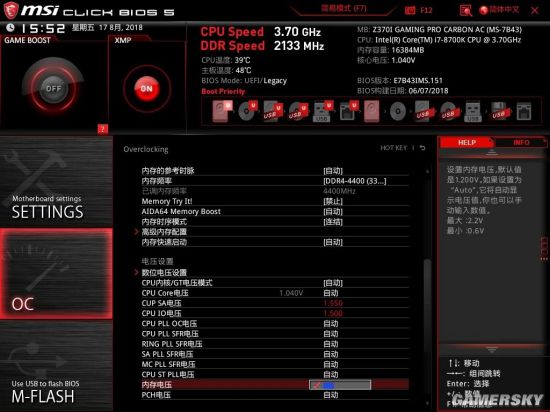The width and height of the screenshot is (550, 412).
Task: Open the BIOS search magnifier icon
Action: pos(466,10)
